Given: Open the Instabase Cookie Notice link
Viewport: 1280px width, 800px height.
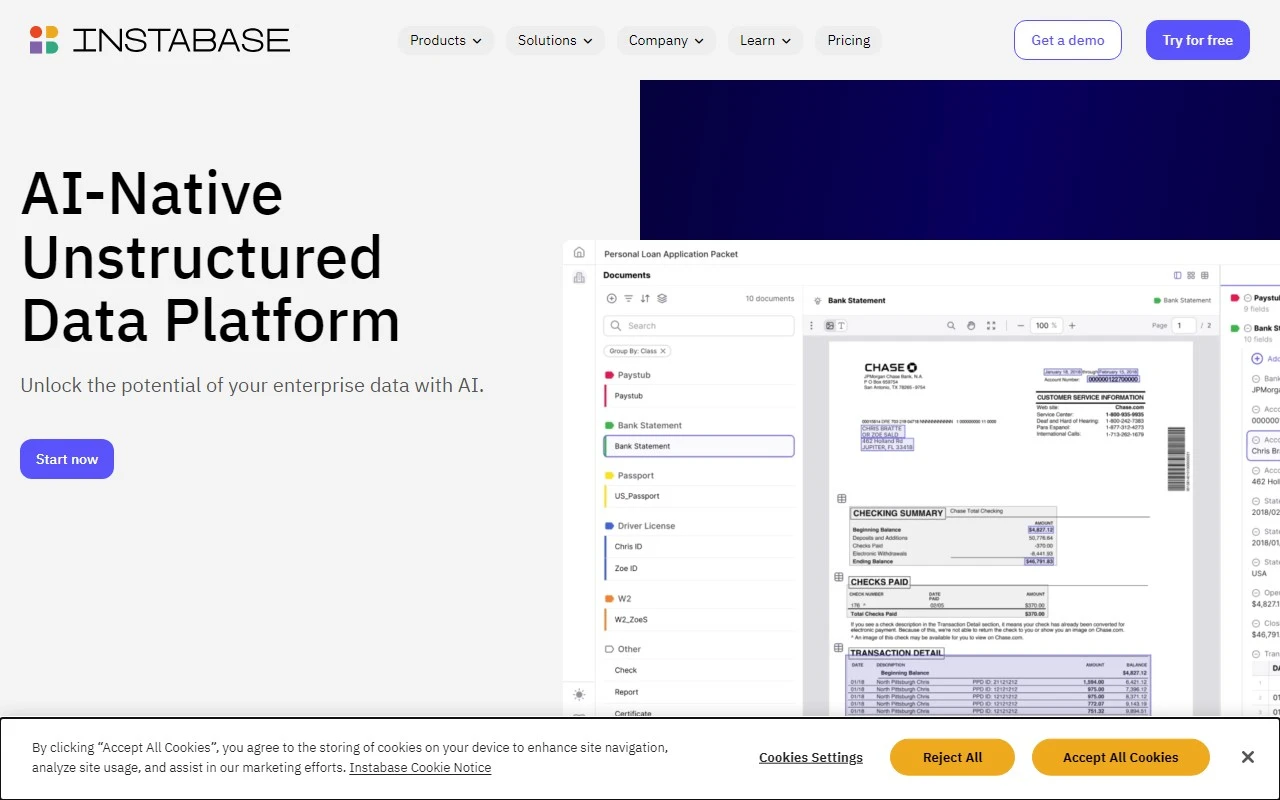Looking at the screenshot, I should [x=420, y=767].
